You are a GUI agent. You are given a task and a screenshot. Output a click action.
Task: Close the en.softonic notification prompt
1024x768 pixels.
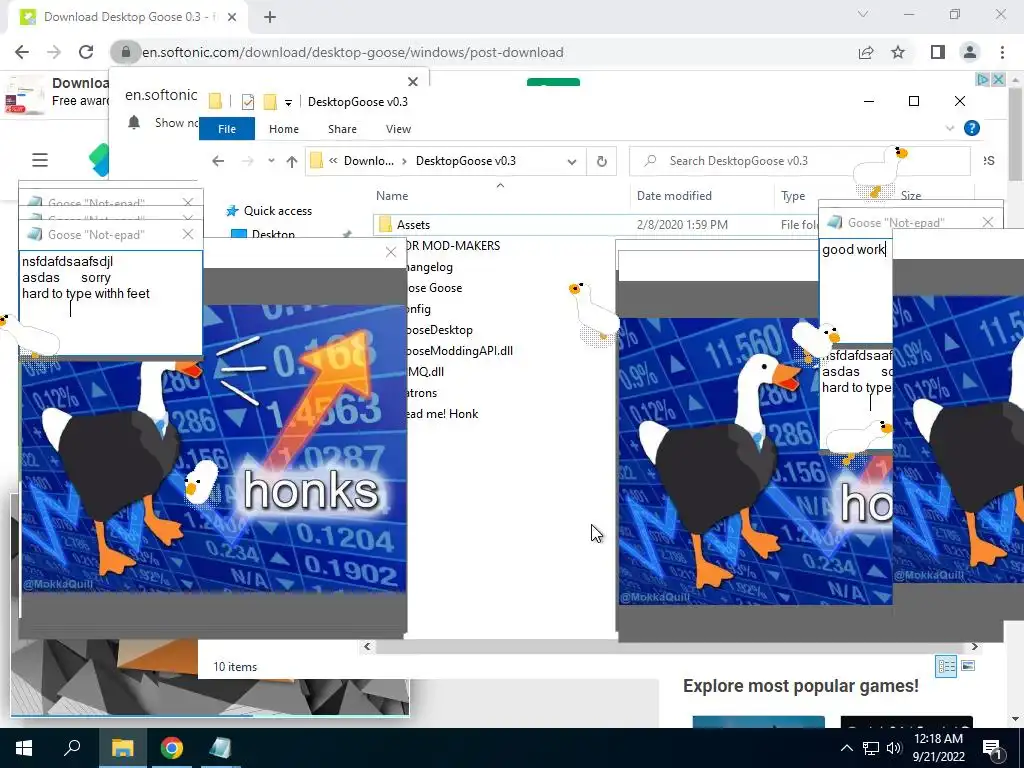413,82
